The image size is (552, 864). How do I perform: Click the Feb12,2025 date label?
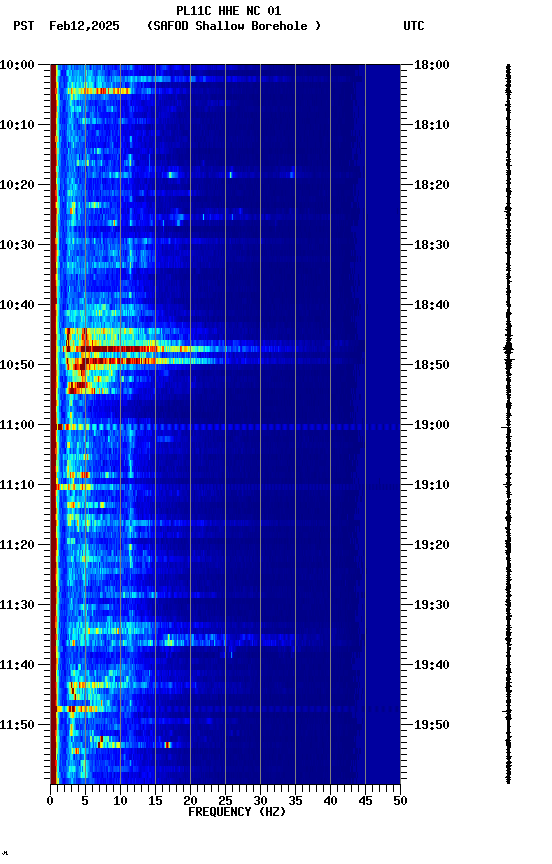84,26
